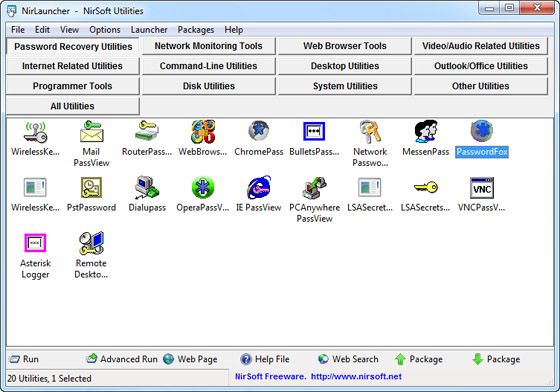The image size is (560, 392).
Task: Switch to Password Recovery Utilities tab
Action: pyautogui.click(x=73, y=46)
